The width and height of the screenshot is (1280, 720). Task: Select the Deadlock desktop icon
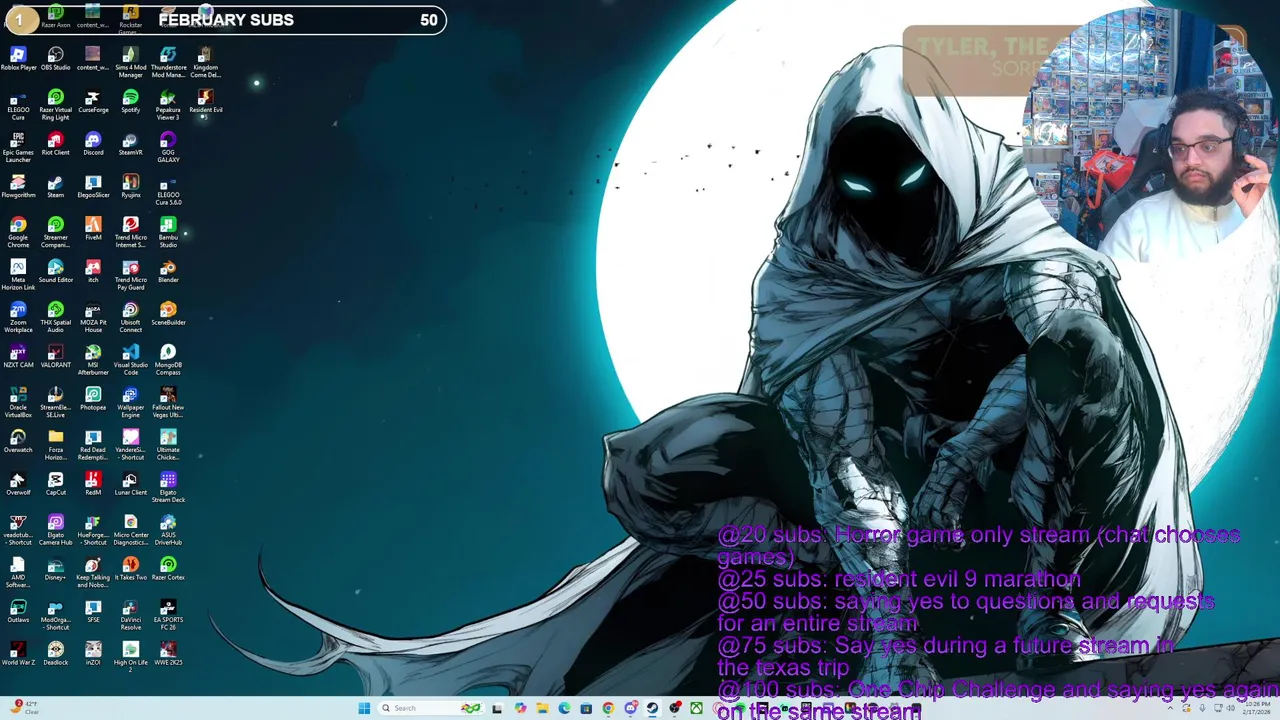55,654
